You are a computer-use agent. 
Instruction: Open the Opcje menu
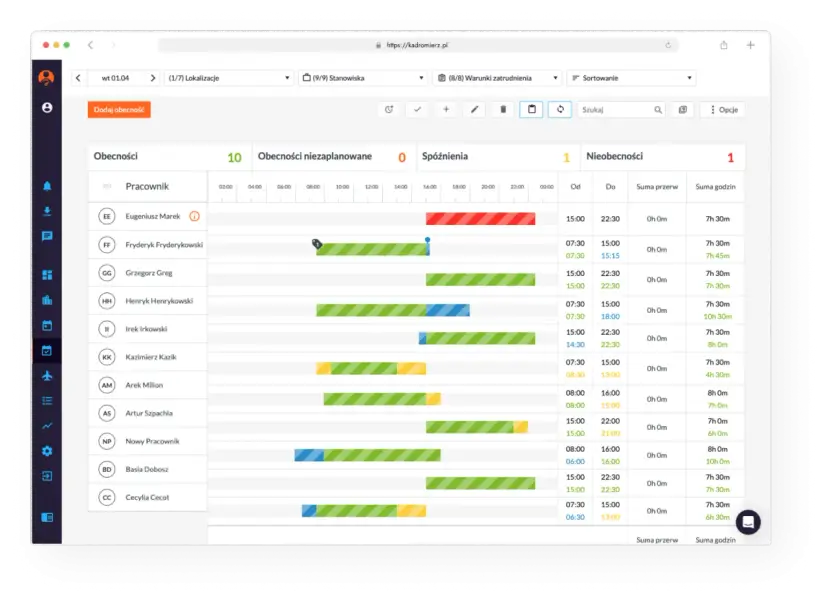tap(722, 109)
